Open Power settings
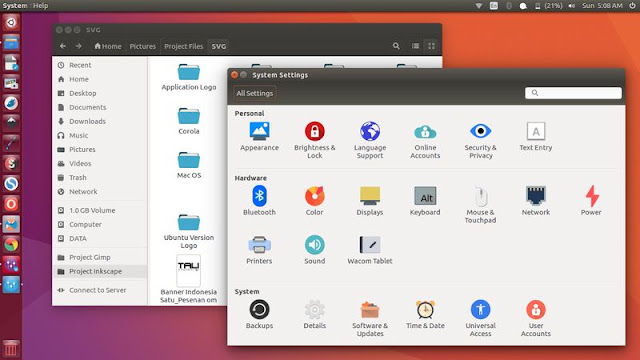 tap(591, 200)
